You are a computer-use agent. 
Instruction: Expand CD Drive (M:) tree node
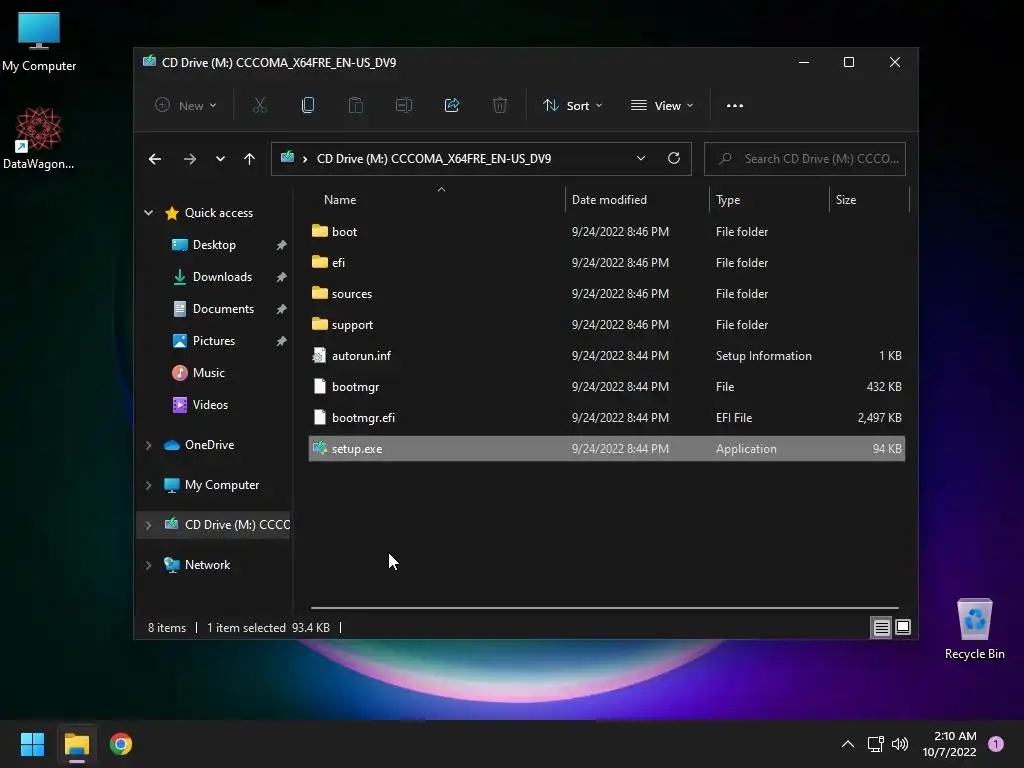[148, 525]
